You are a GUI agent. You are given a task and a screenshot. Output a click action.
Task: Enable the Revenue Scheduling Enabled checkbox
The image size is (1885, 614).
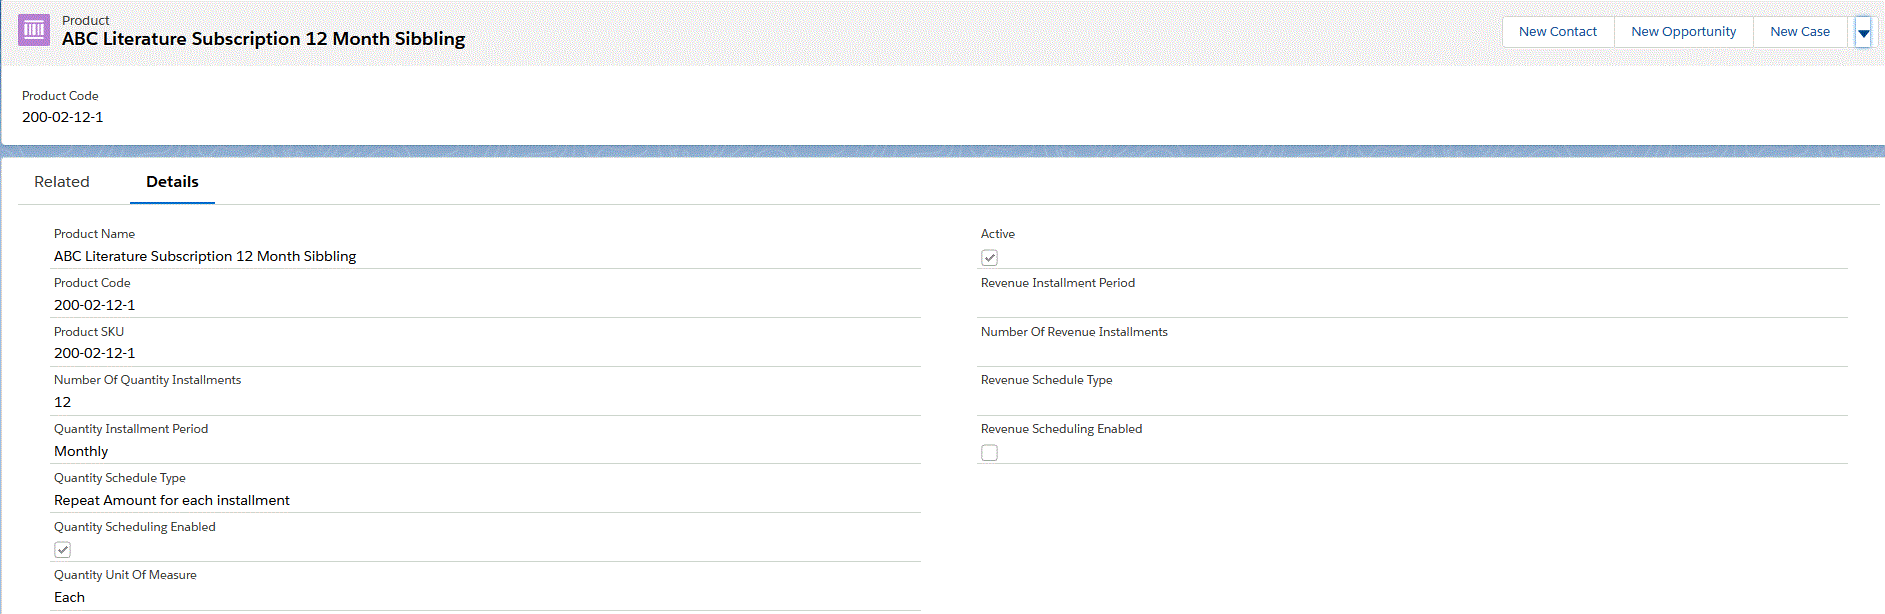989,453
